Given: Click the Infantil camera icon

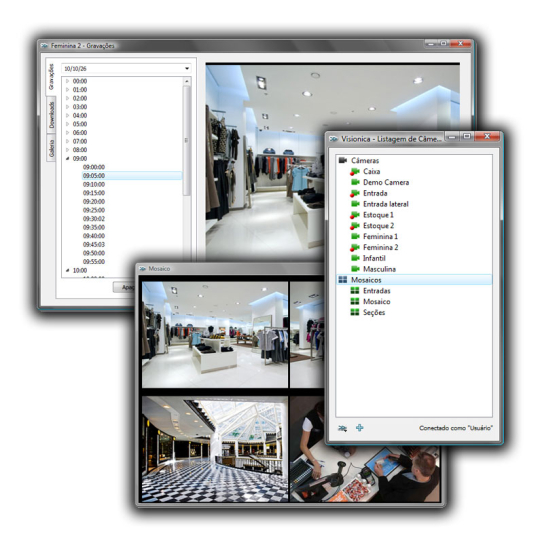Looking at the screenshot, I should [355, 258].
